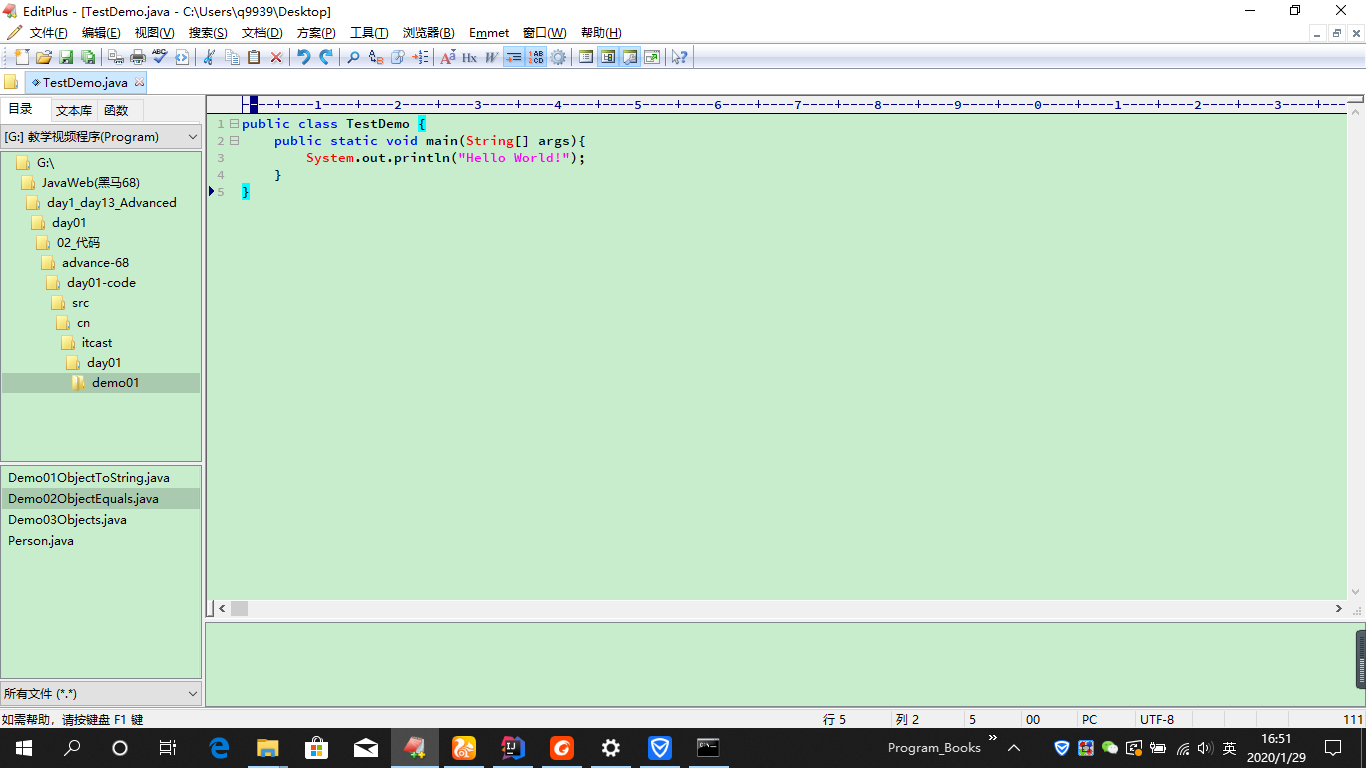Collapse the main method fold on line 2

(x=234, y=141)
